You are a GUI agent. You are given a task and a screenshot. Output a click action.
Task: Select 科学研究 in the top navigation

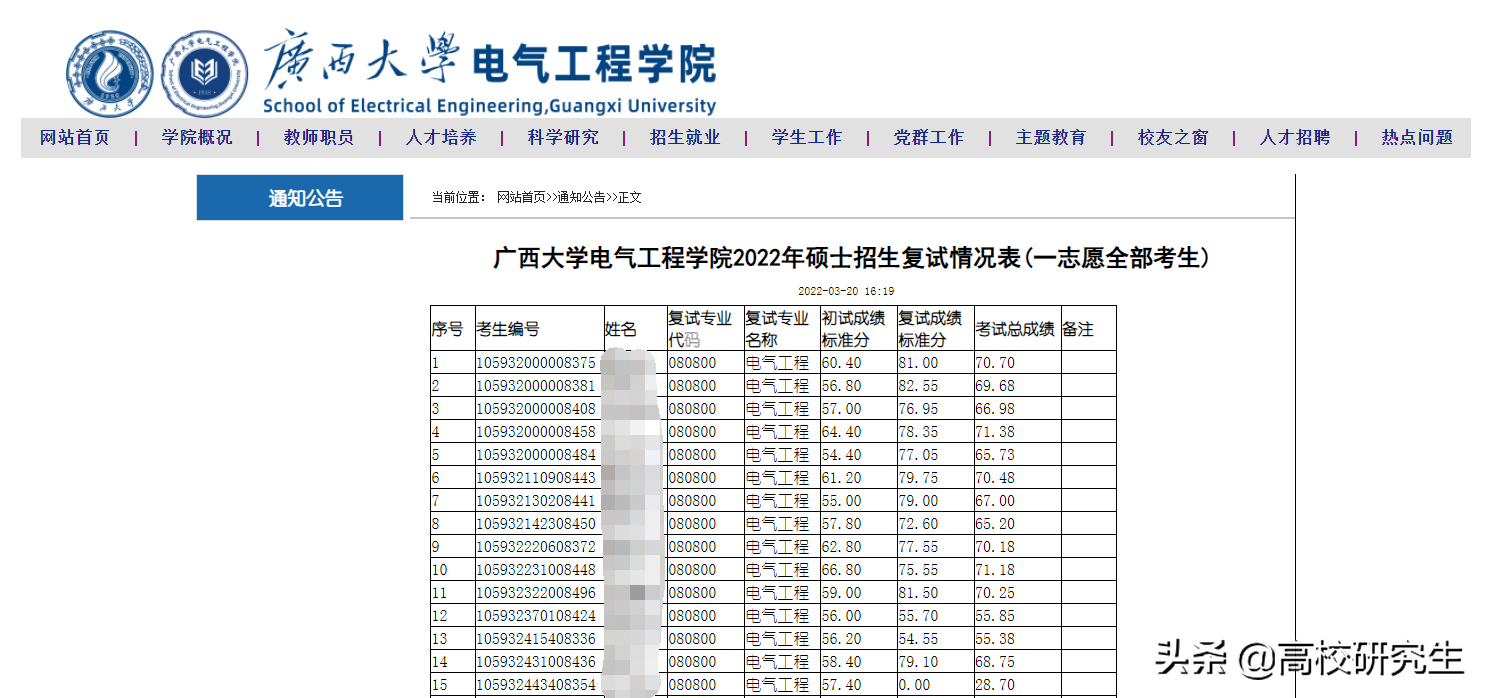click(562, 137)
